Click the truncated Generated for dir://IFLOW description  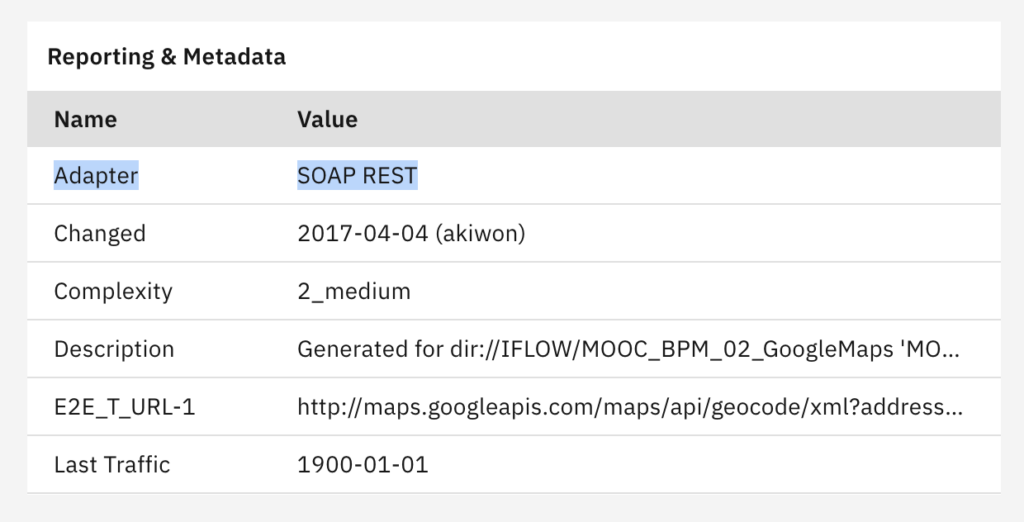tap(628, 349)
